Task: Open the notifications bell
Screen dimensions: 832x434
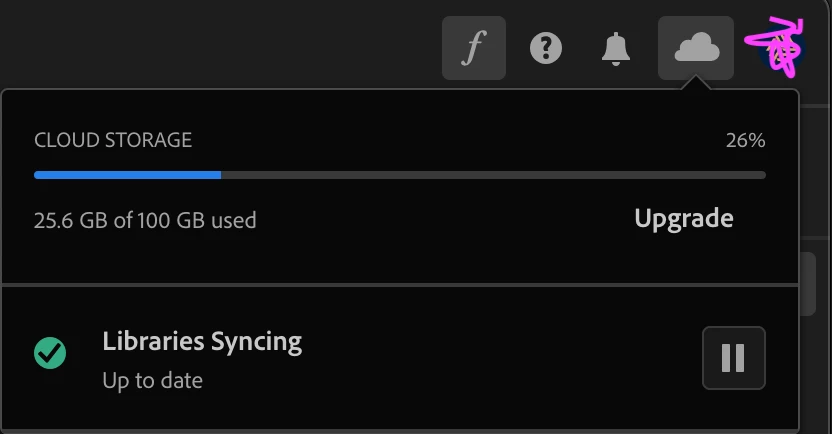Action: 616,48
